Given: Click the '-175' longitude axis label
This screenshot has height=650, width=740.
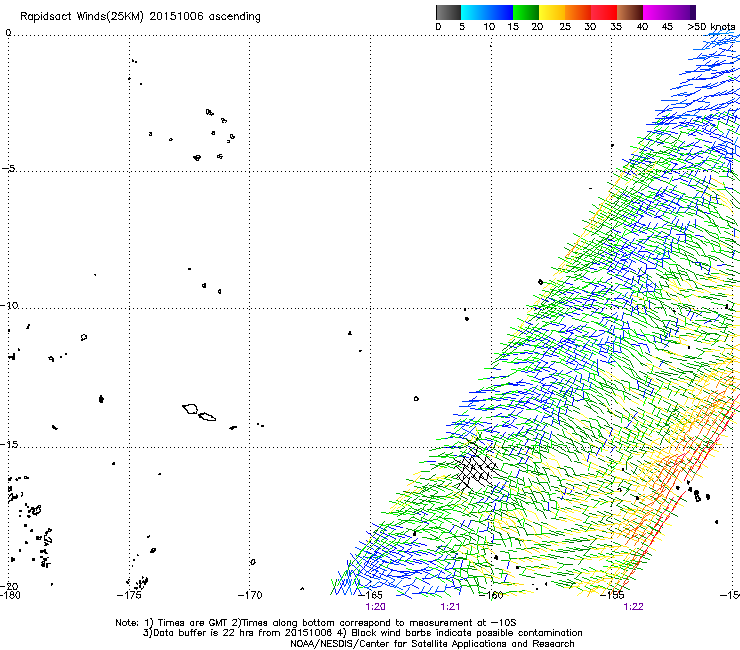Looking at the screenshot, I should tap(129, 595).
